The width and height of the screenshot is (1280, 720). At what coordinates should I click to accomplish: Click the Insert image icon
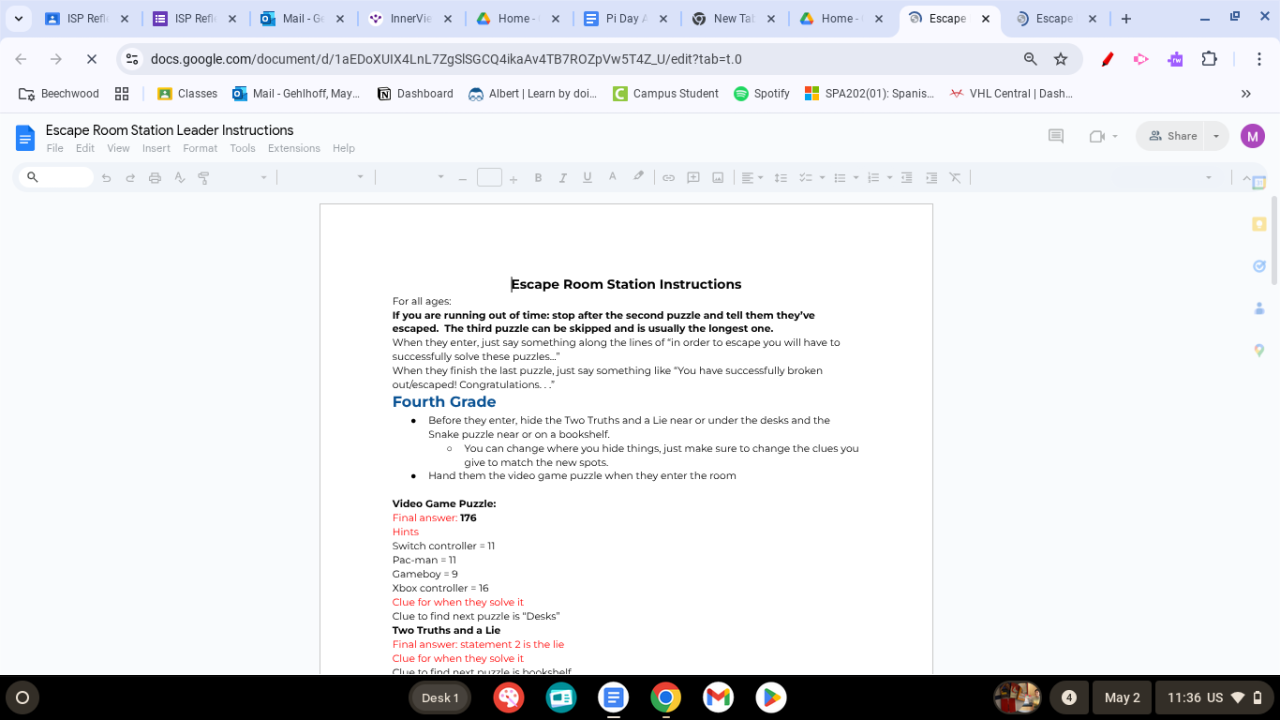[718, 178]
